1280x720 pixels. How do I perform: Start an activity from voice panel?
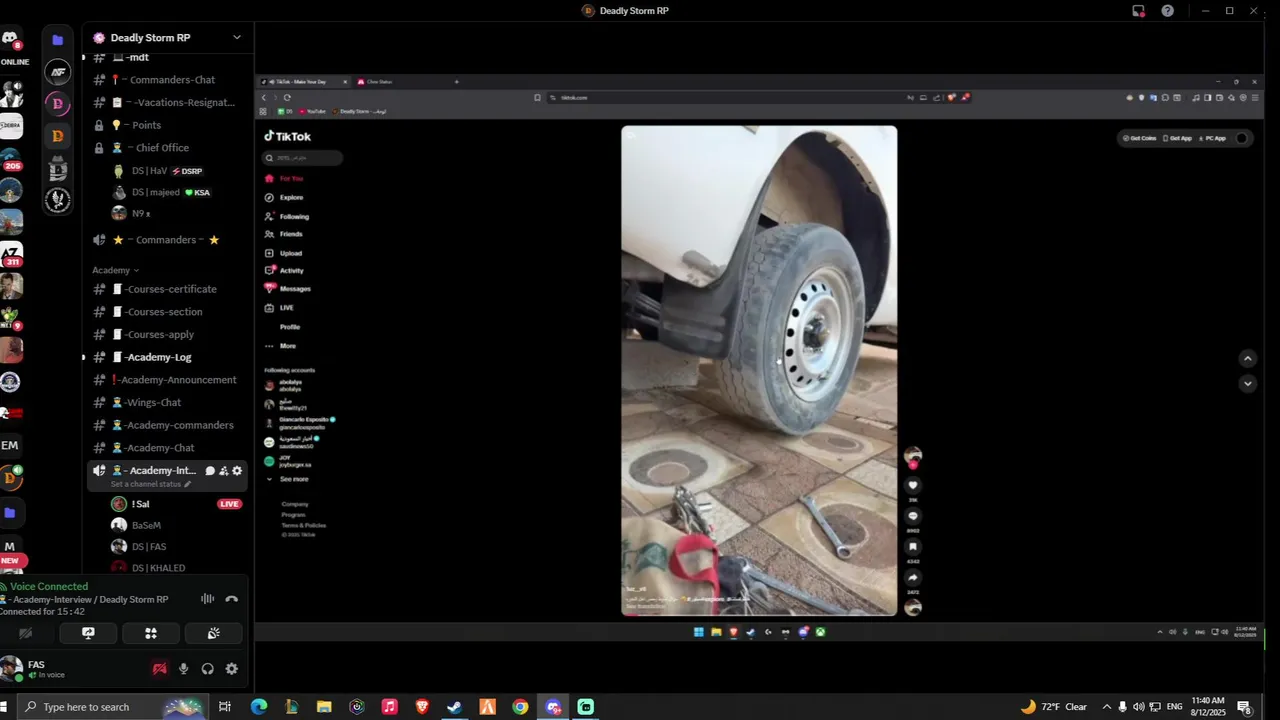(151, 633)
